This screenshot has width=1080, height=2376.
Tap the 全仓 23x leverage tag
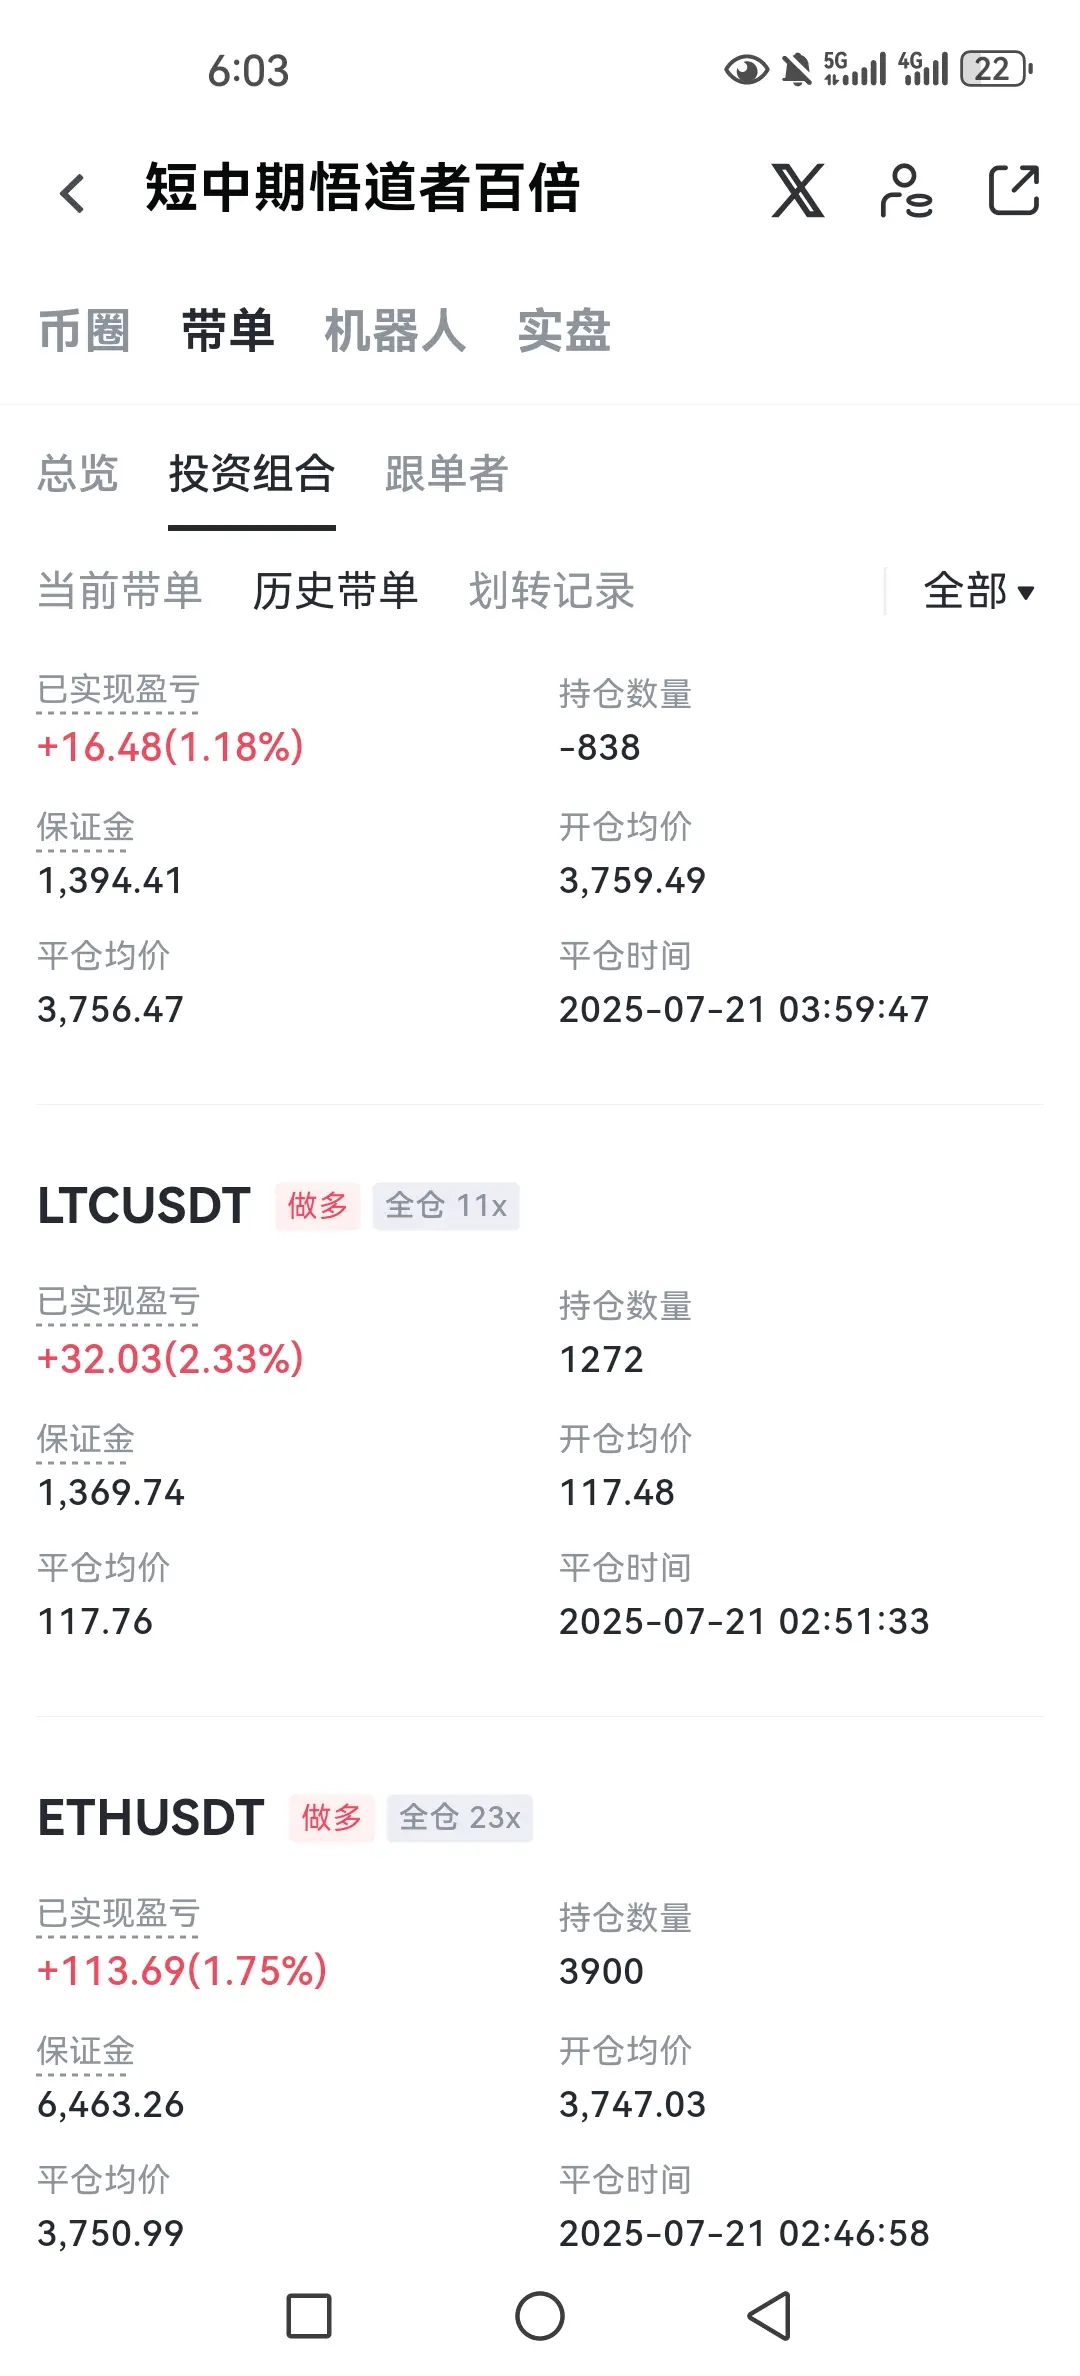(x=460, y=1817)
